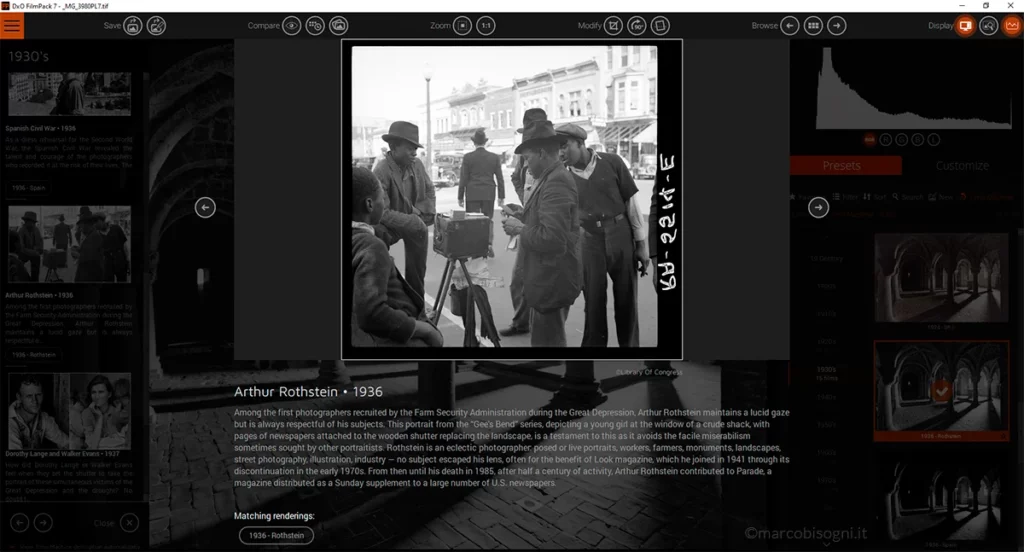Select the bottom 1936 Spain preset thumbnail
Image resolution: width=1024 pixels, height=552 pixels.
941,496
